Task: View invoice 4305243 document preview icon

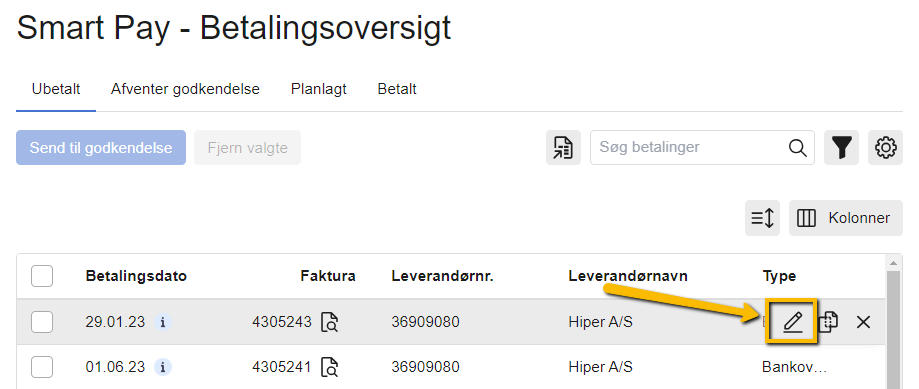Action: [x=329, y=322]
